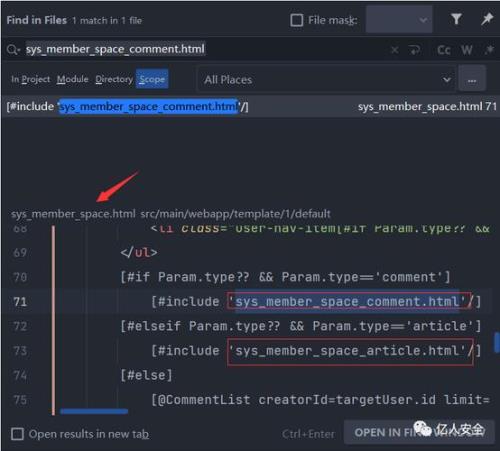The height and width of the screenshot is (451, 500).
Task: Select the sys_member_space.html 71 search result
Action: coord(250,107)
